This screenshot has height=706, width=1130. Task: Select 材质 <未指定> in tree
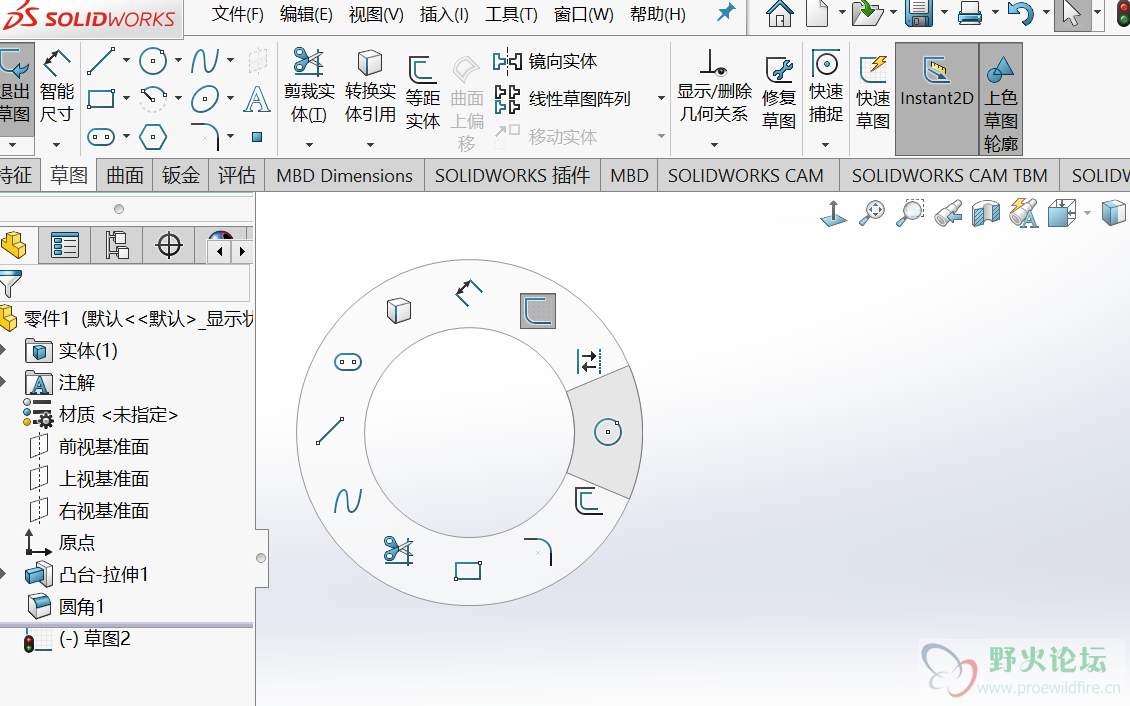click(118, 414)
